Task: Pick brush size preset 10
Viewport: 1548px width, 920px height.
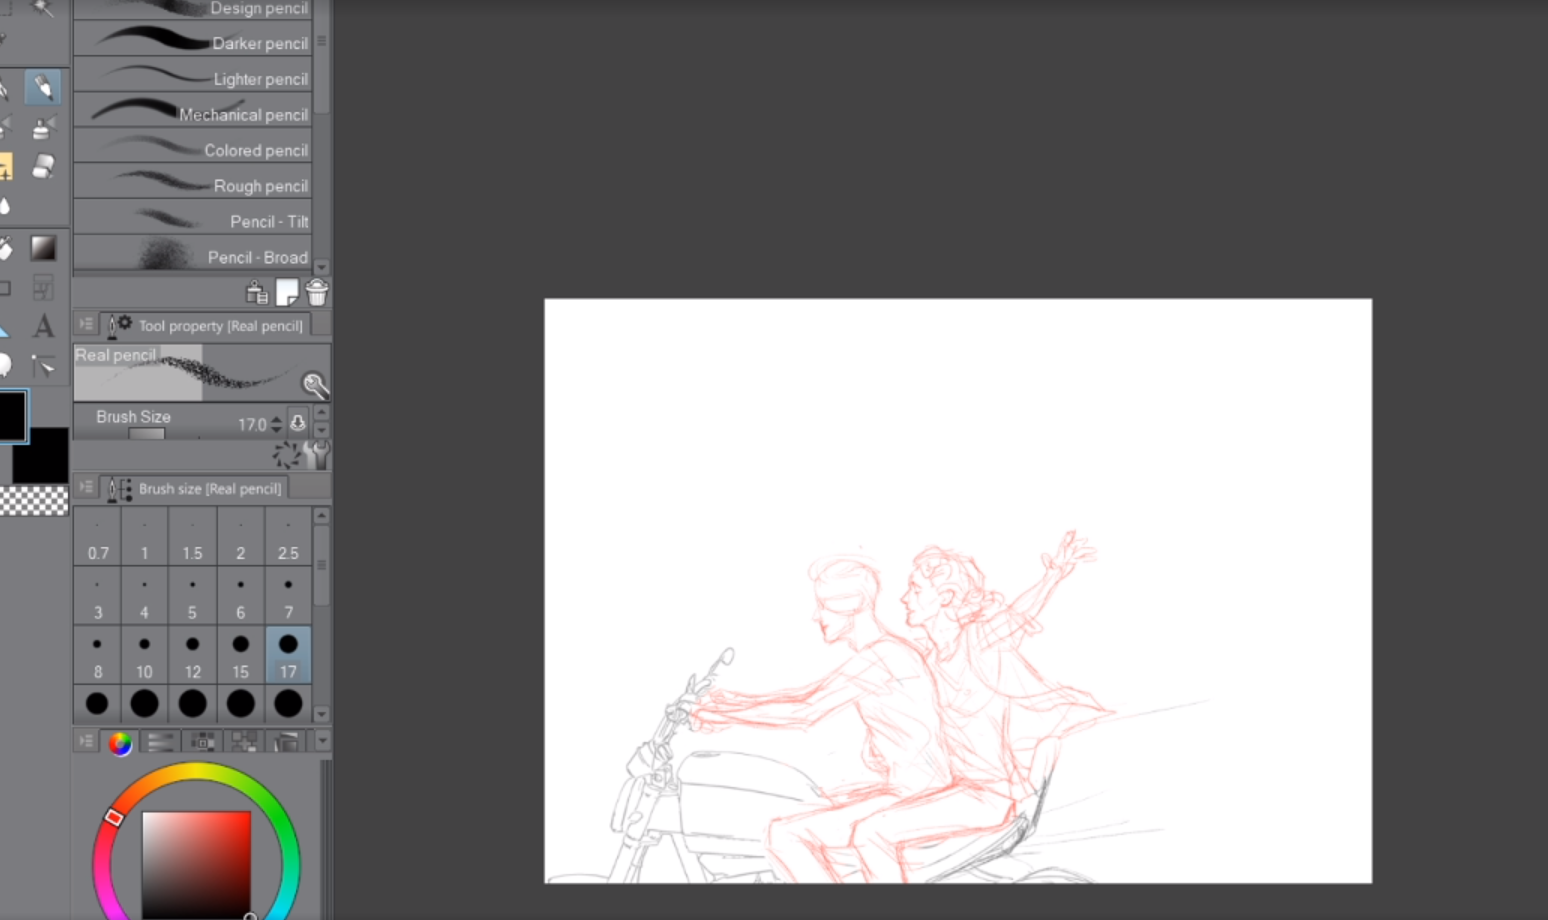Action: point(144,656)
